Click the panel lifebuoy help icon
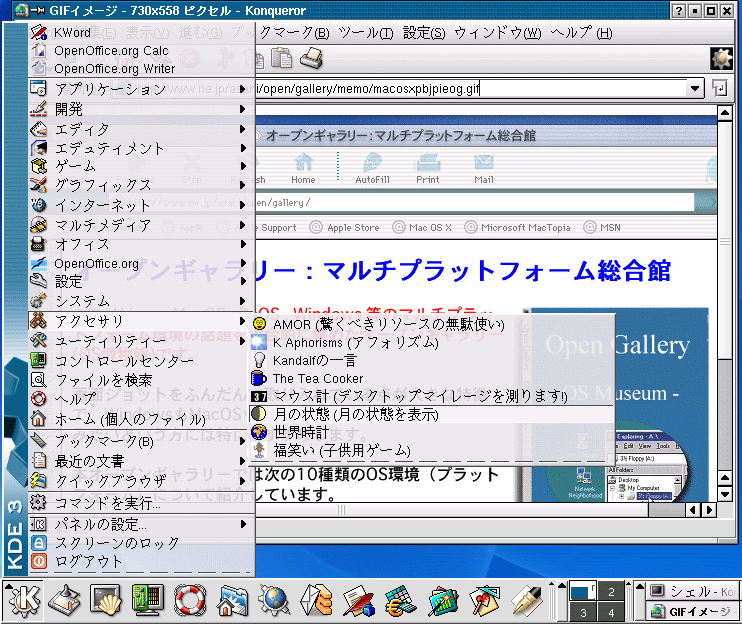This screenshot has width=742, height=624. pyautogui.click(x=190, y=600)
